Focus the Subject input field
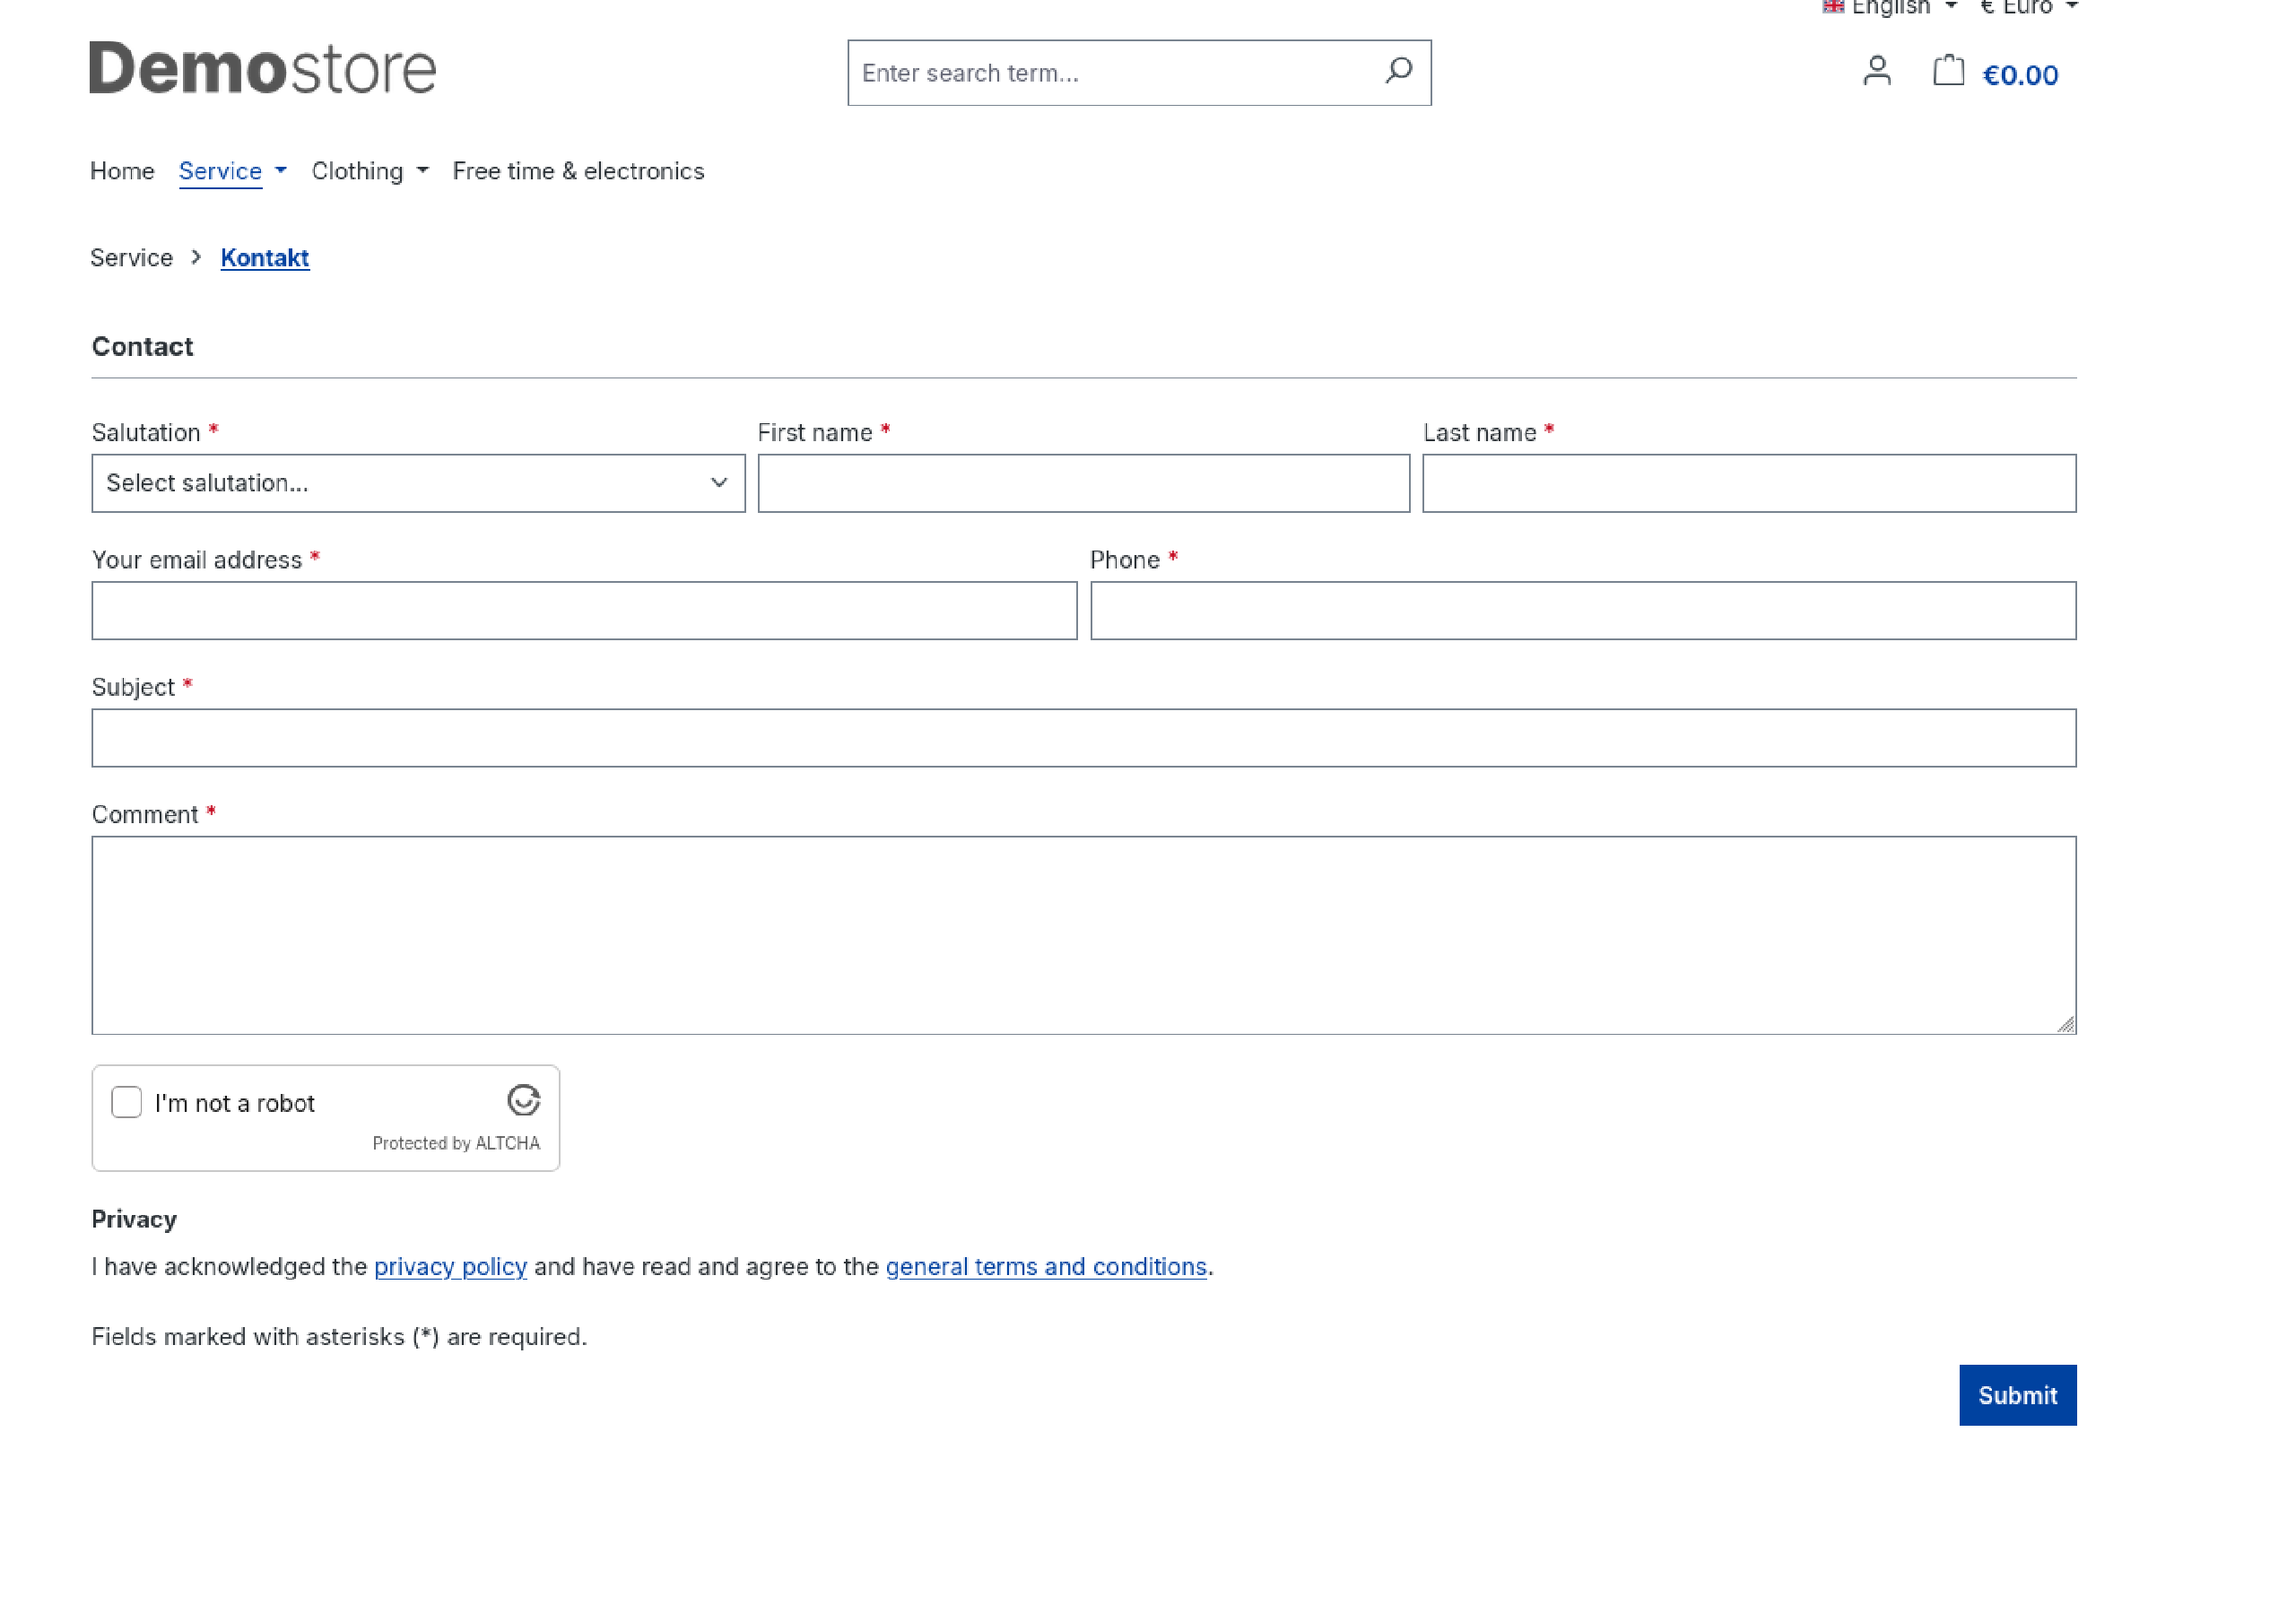Viewport: 2296px width, 1623px height. tap(1084, 738)
